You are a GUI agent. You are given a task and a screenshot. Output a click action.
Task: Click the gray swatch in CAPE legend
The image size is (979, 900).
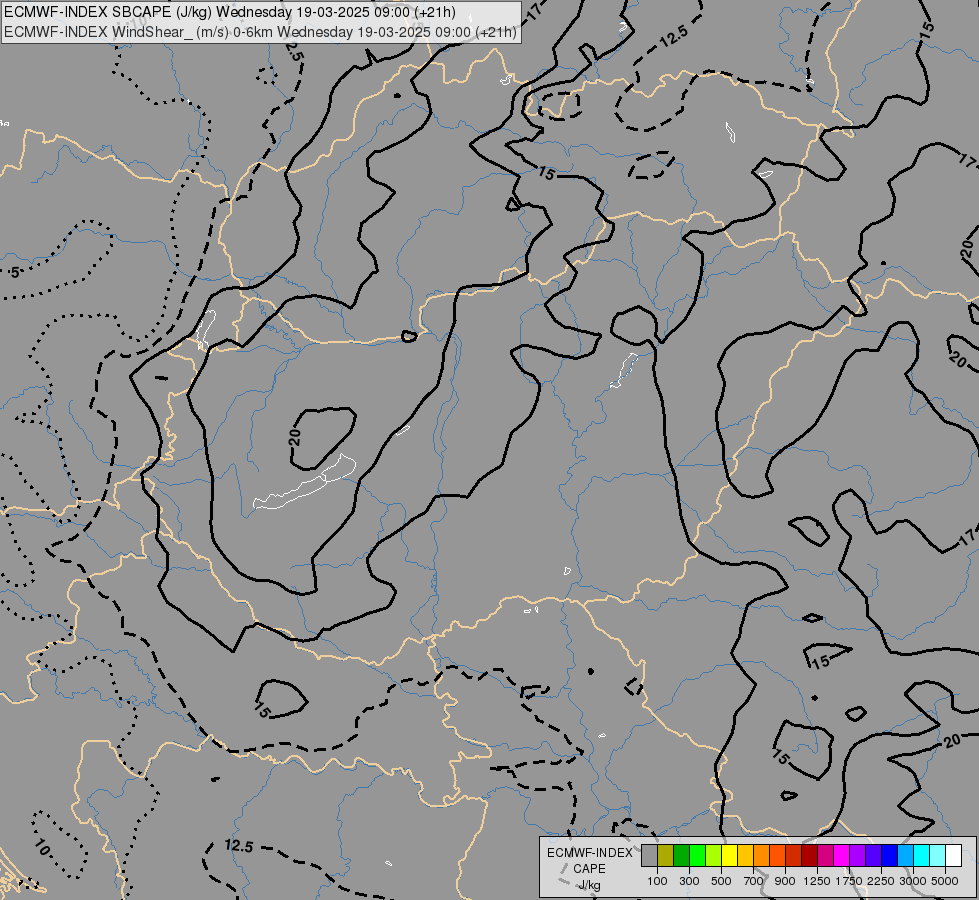649,855
